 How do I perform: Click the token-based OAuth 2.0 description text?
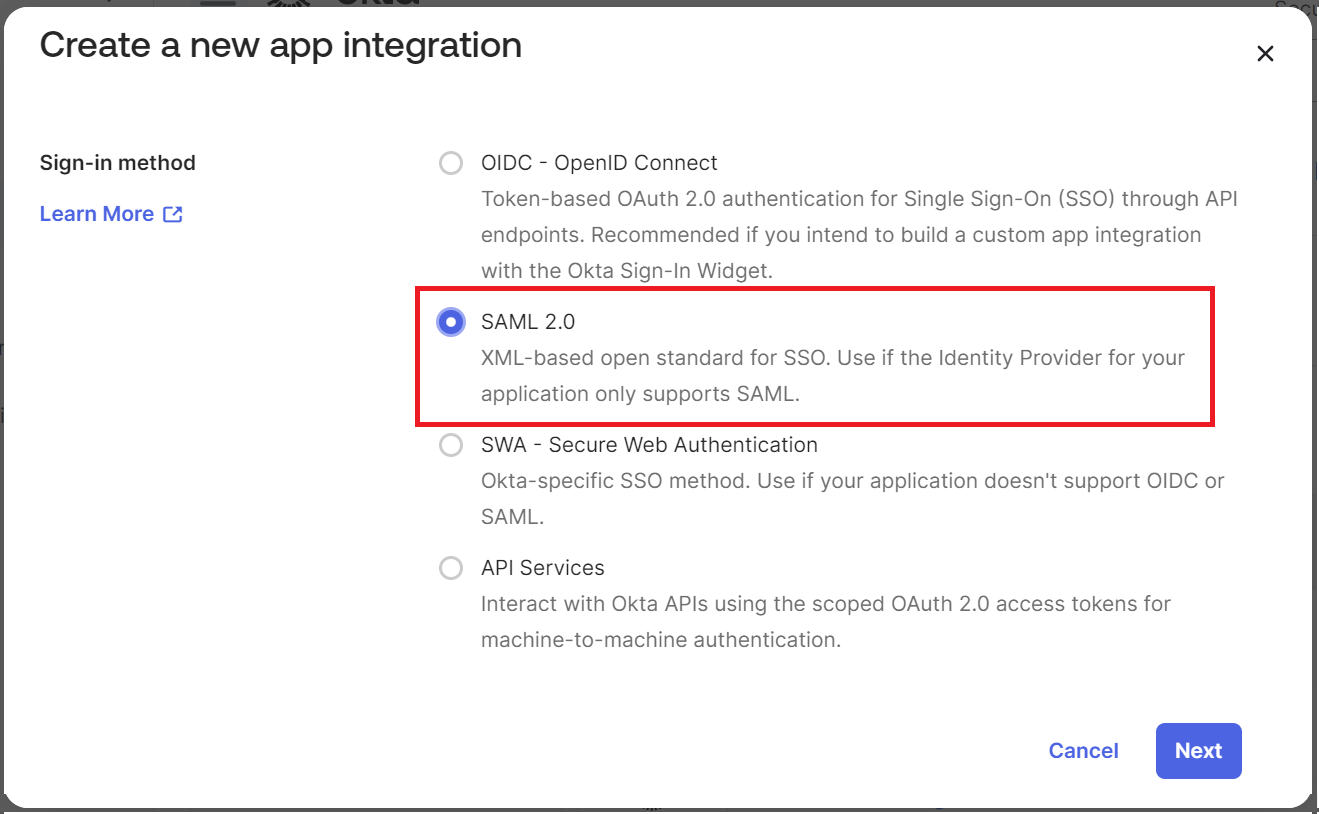858,234
